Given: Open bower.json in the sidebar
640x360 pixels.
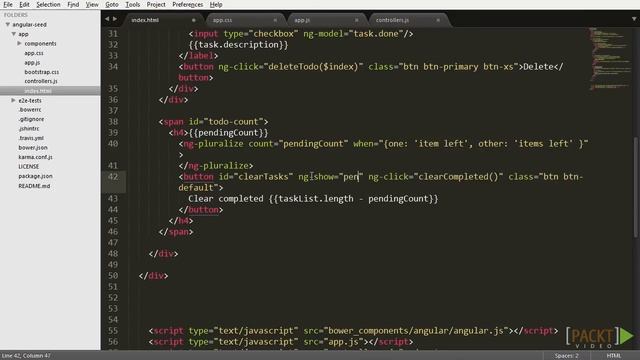Looking at the screenshot, I should (x=33, y=147).
